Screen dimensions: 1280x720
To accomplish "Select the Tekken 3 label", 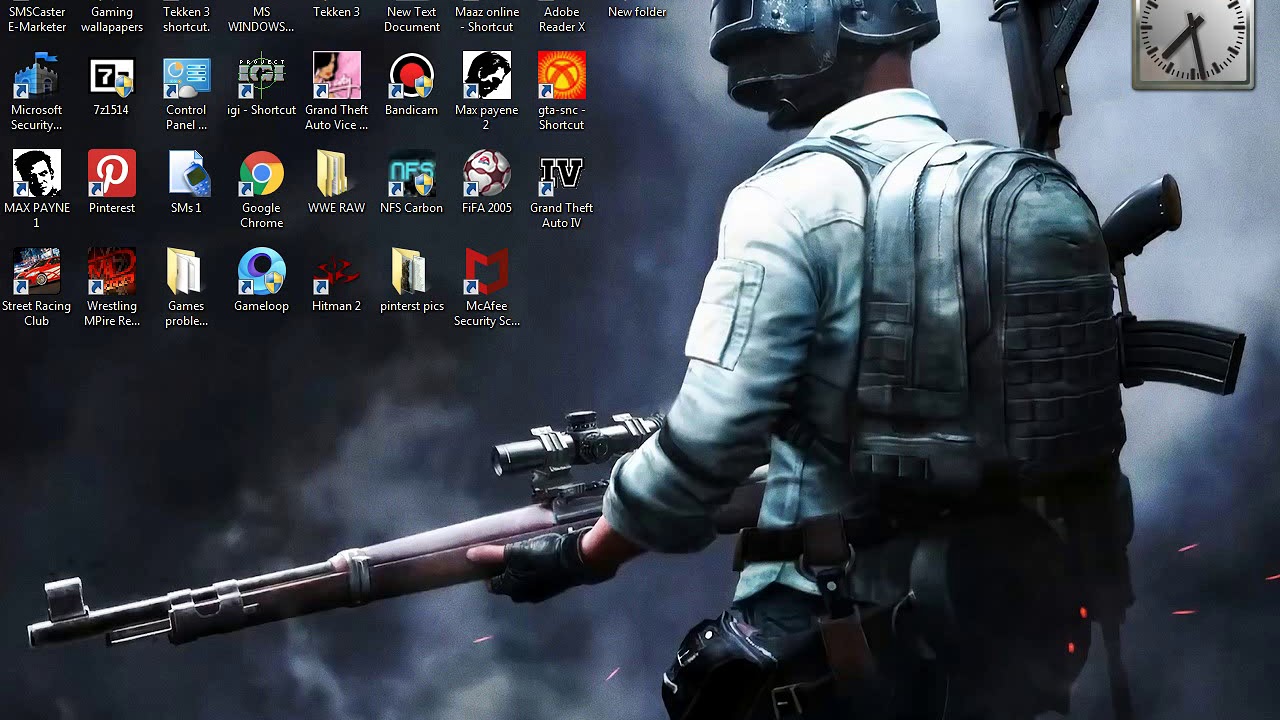I will click(336, 12).
